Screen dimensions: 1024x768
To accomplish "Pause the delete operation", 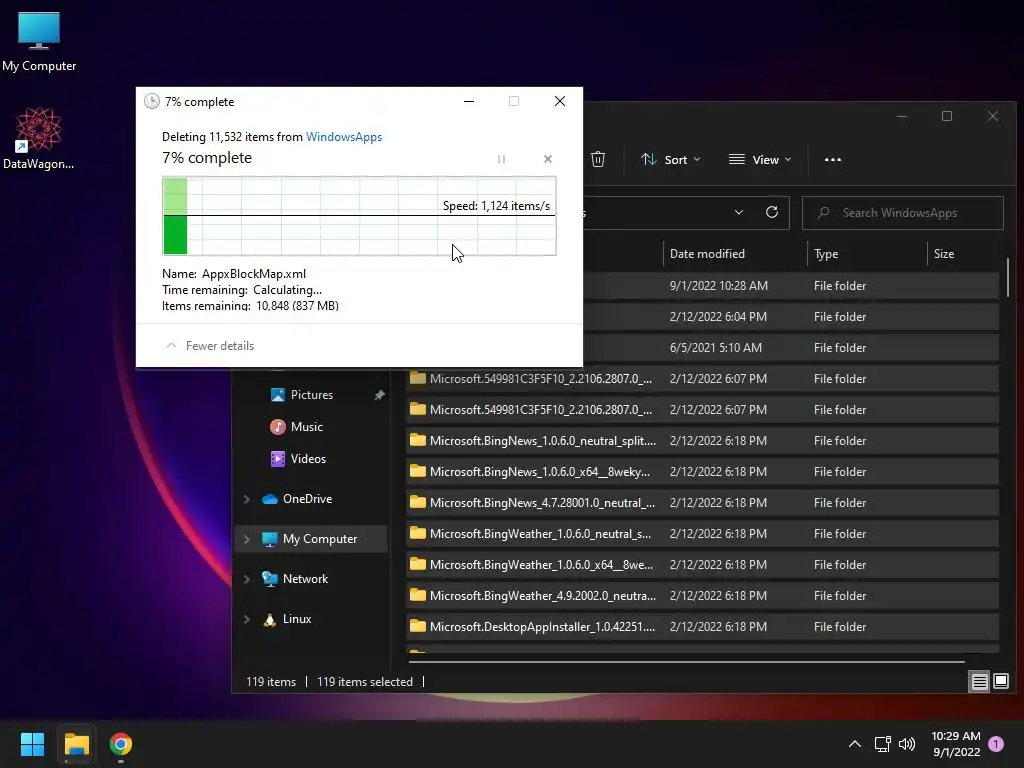I will (502, 159).
